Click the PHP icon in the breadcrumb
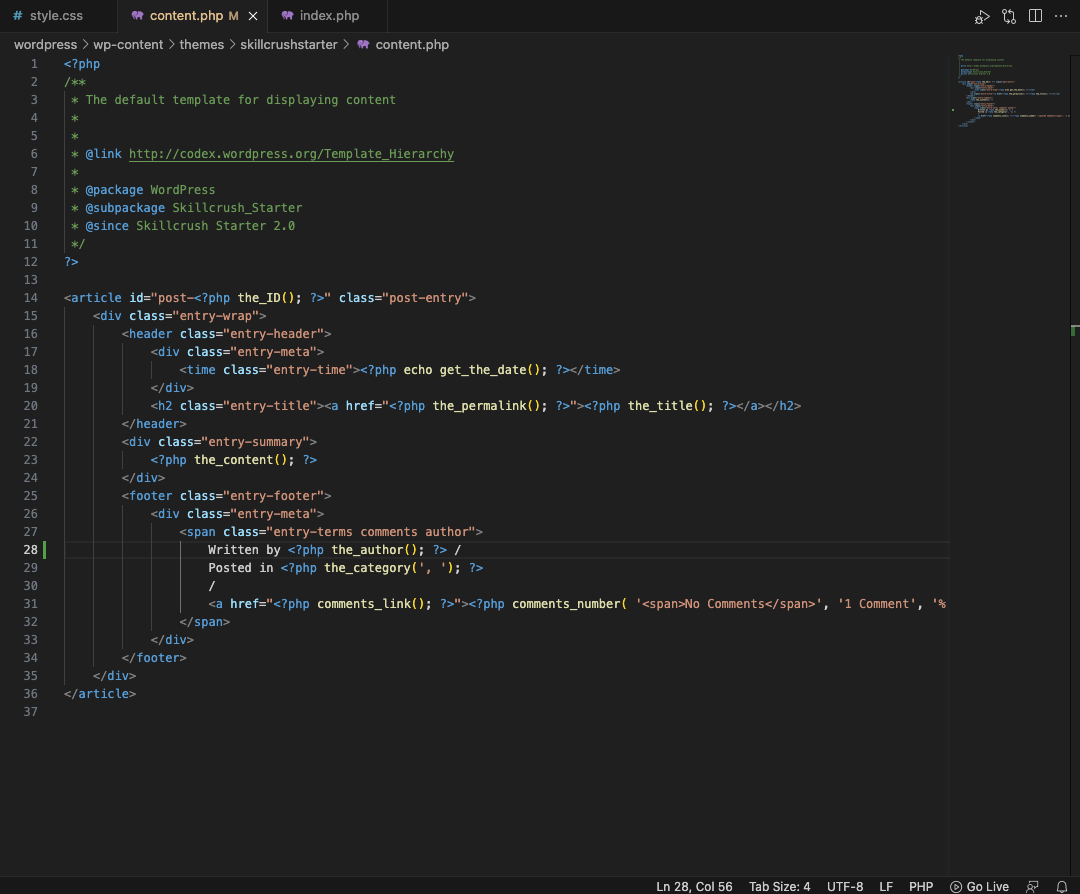1080x894 pixels. [363, 44]
